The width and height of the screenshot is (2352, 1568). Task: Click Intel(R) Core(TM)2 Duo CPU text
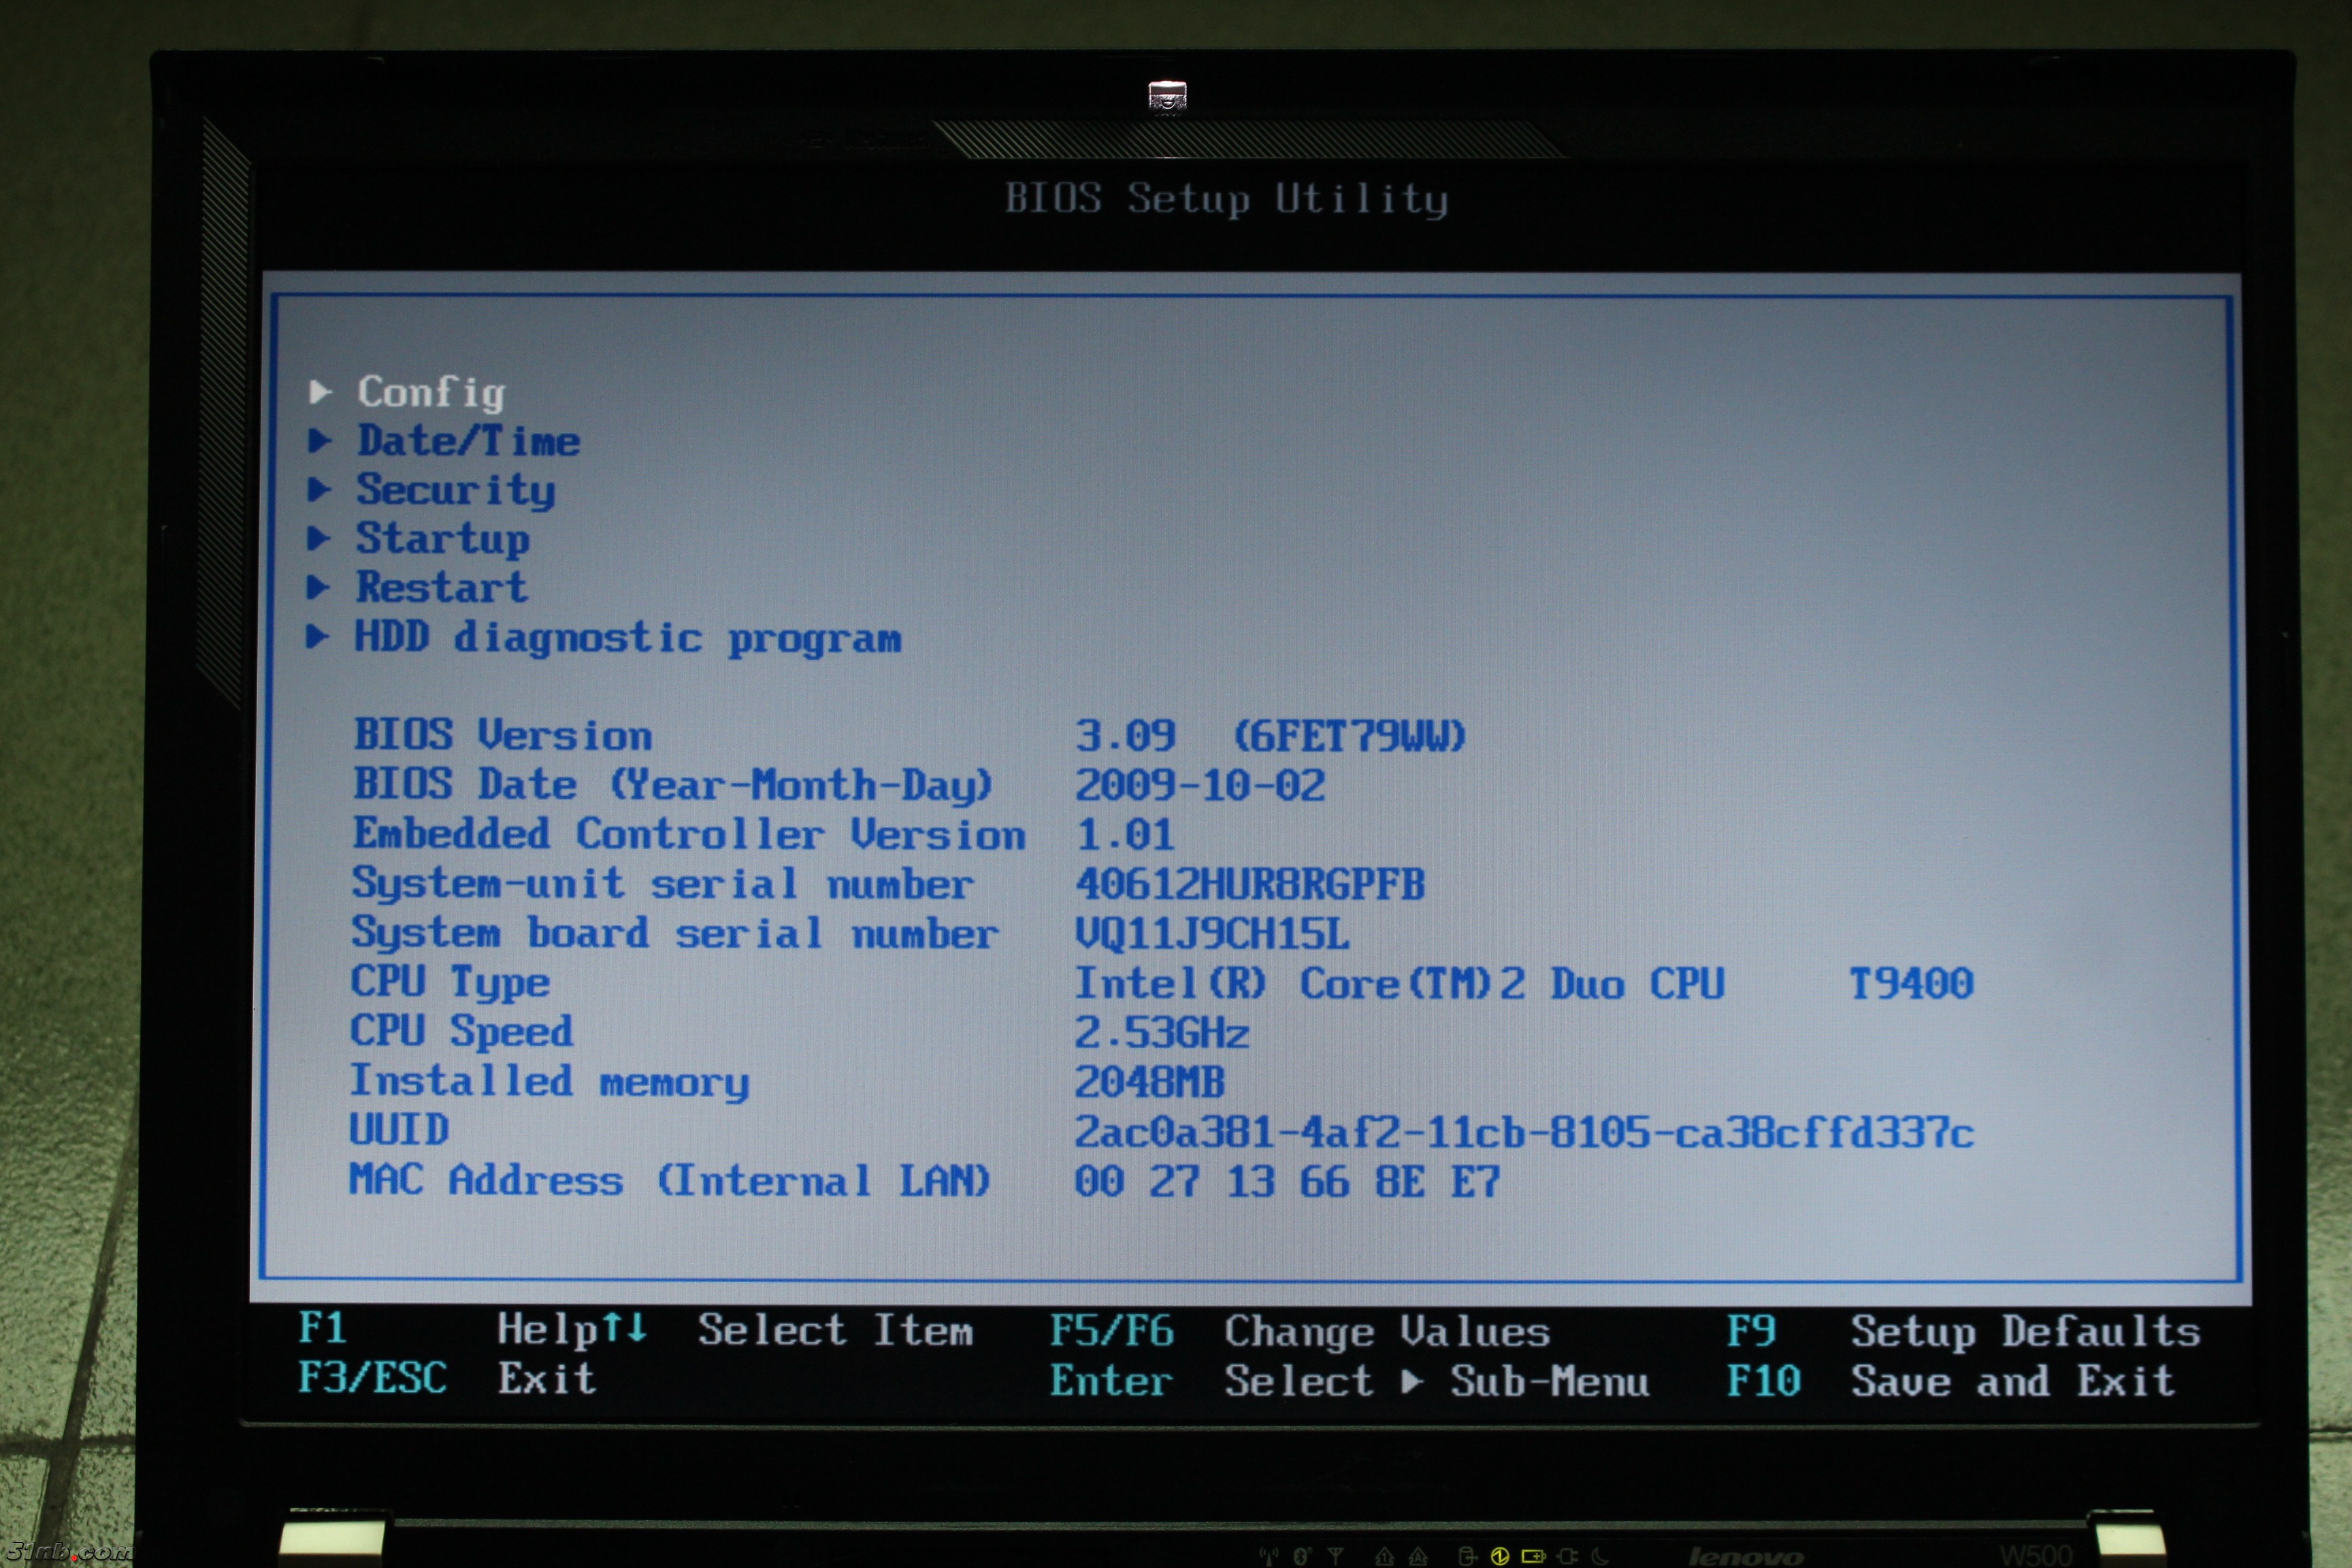coord(1399,984)
